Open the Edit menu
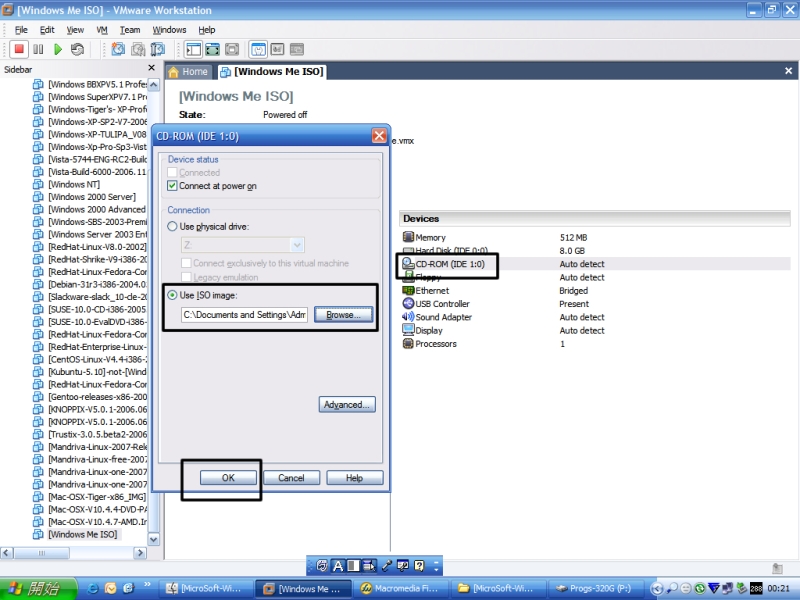The width and height of the screenshot is (800, 600). (x=47, y=30)
